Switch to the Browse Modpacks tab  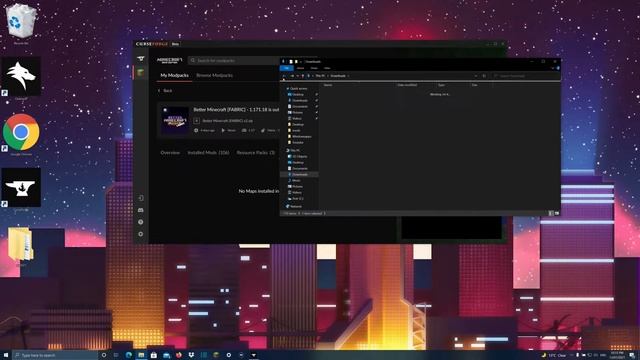pos(214,76)
